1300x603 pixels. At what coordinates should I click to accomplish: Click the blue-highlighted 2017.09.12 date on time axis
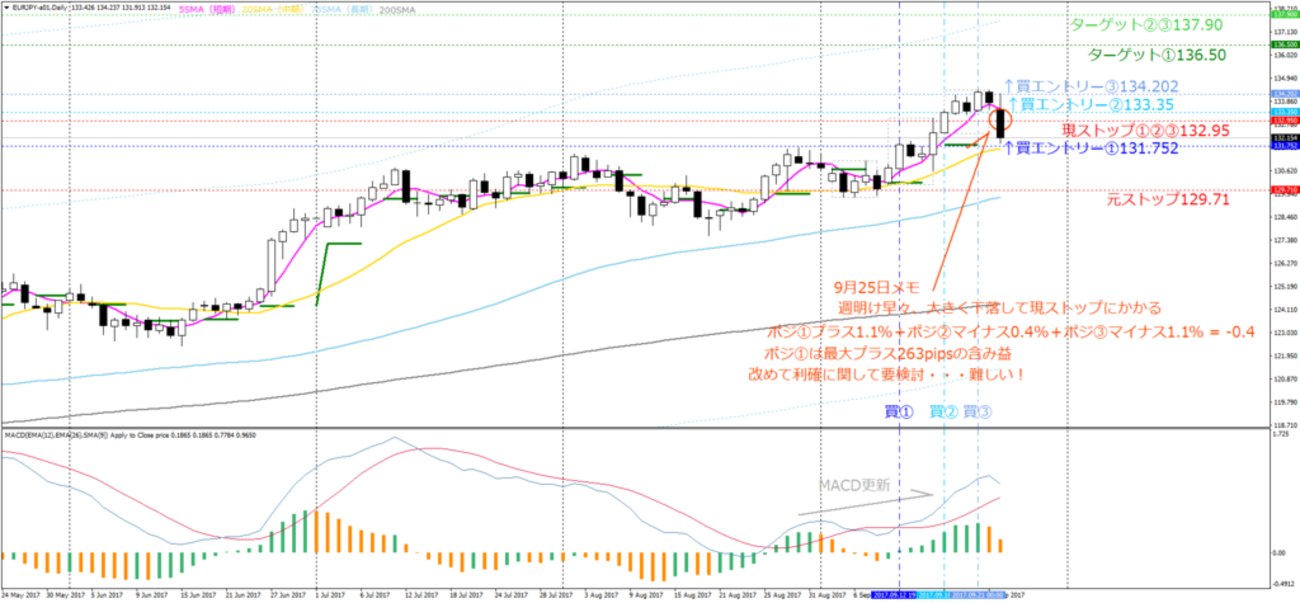click(x=893, y=594)
